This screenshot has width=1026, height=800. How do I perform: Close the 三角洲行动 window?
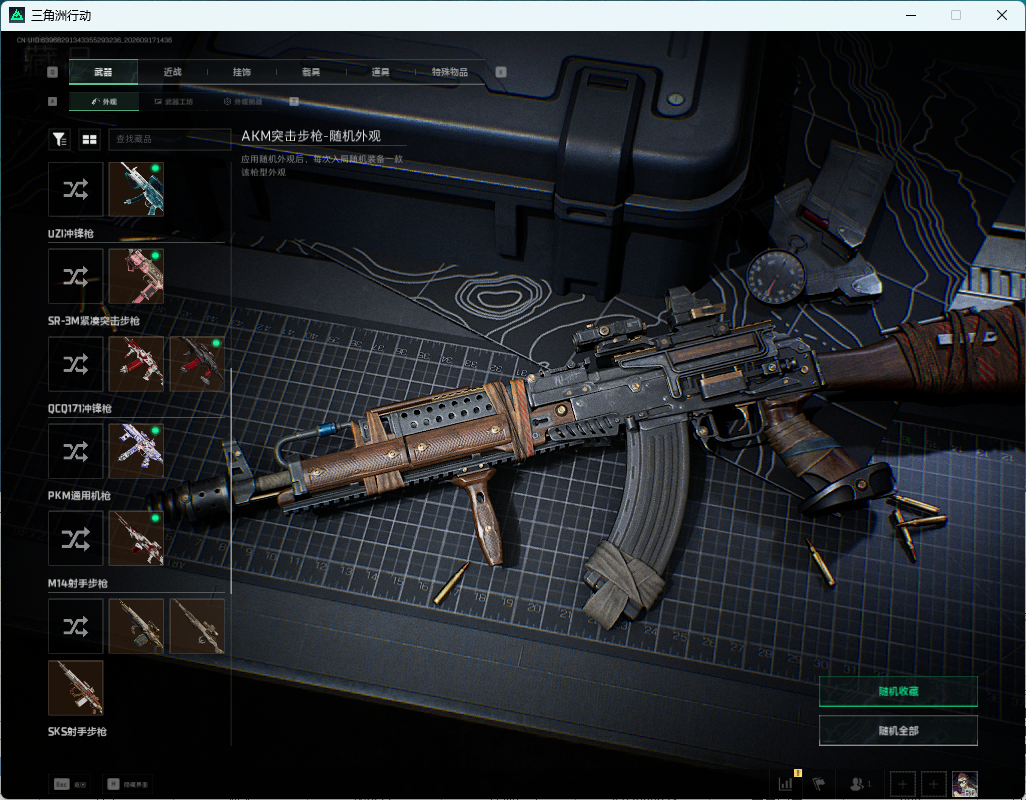[1002, 15]
